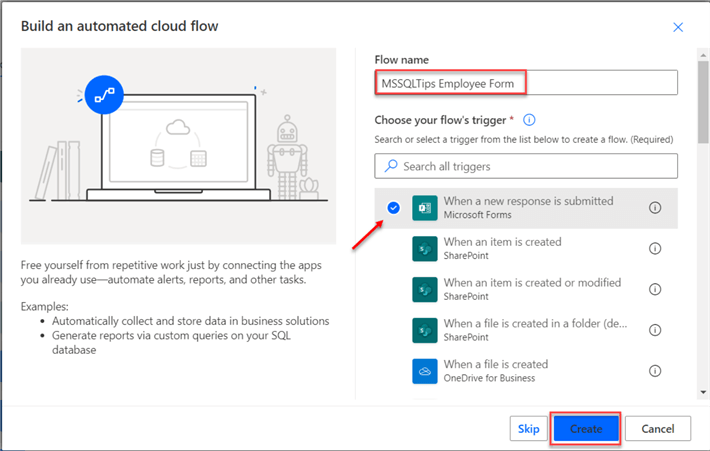Select 'When a file is created in a folder' trigger

[526, 330]
